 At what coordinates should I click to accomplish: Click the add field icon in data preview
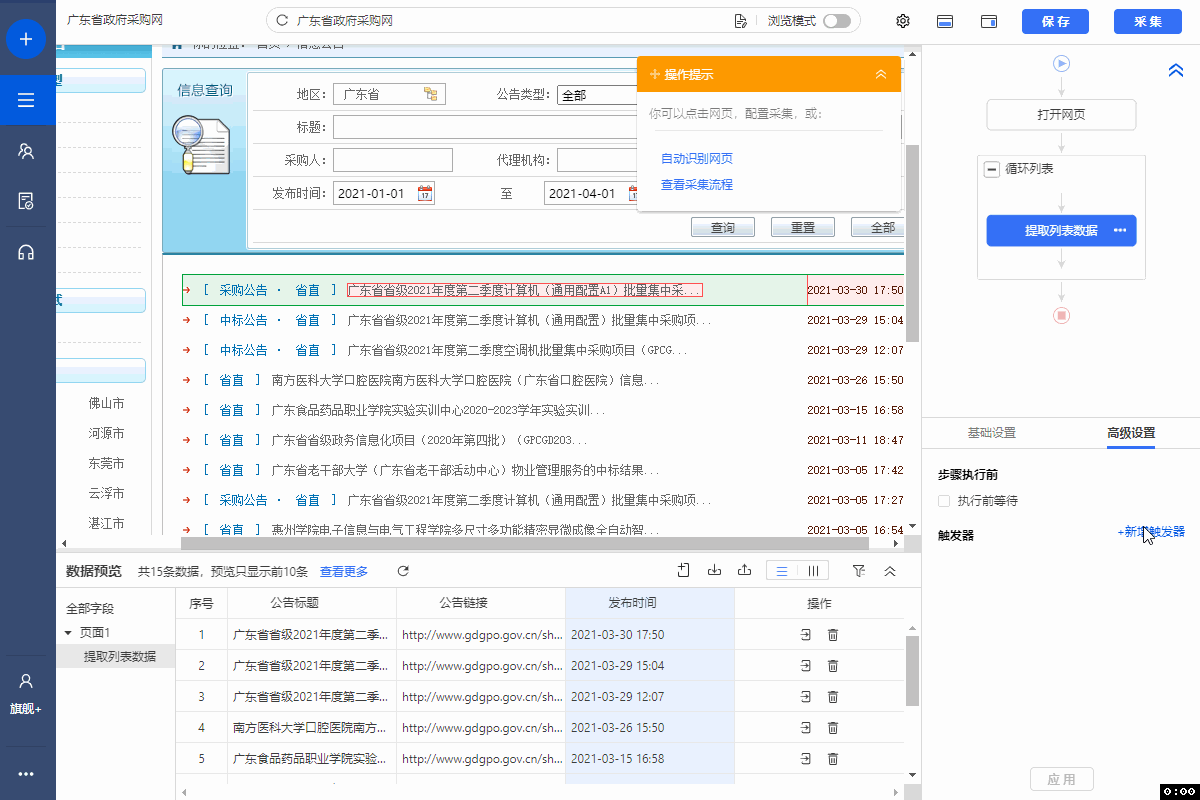(684, 570)
